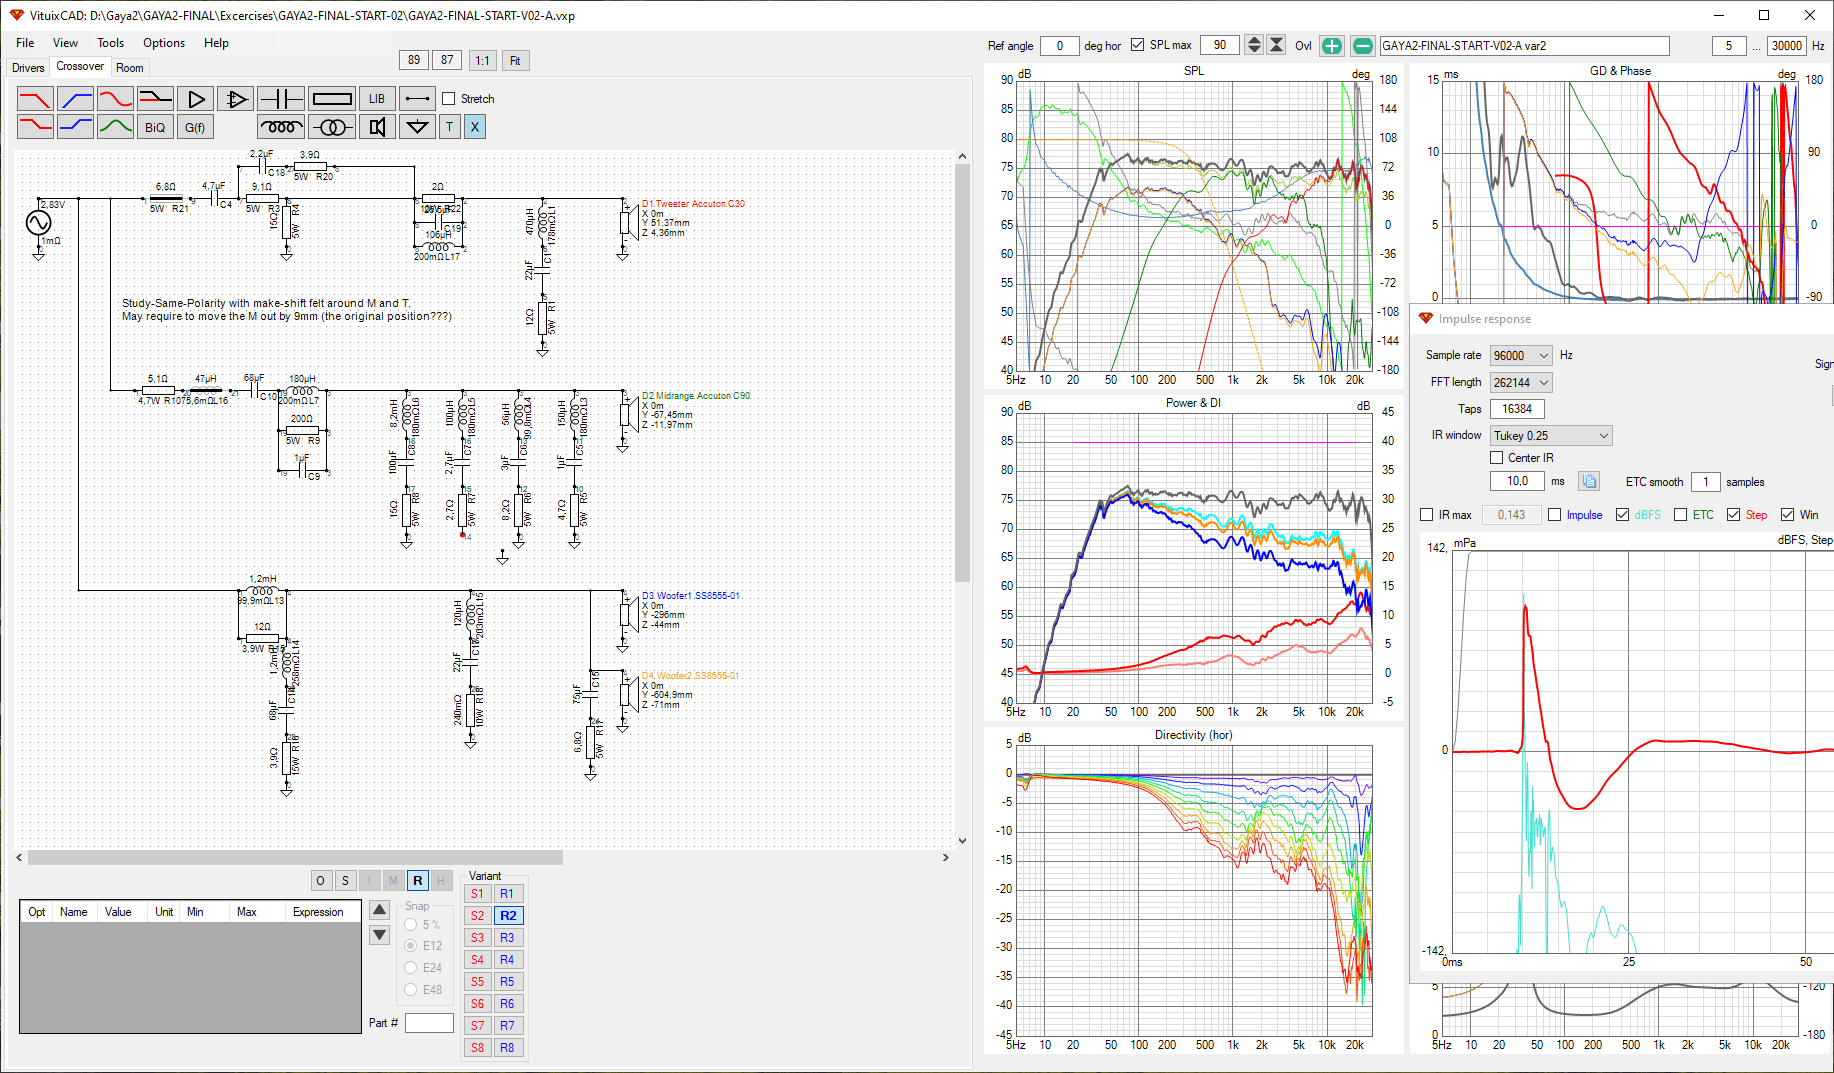Add a capacitor component
The height and width of the screenshot is (1073, 1834).
[281, 99]
